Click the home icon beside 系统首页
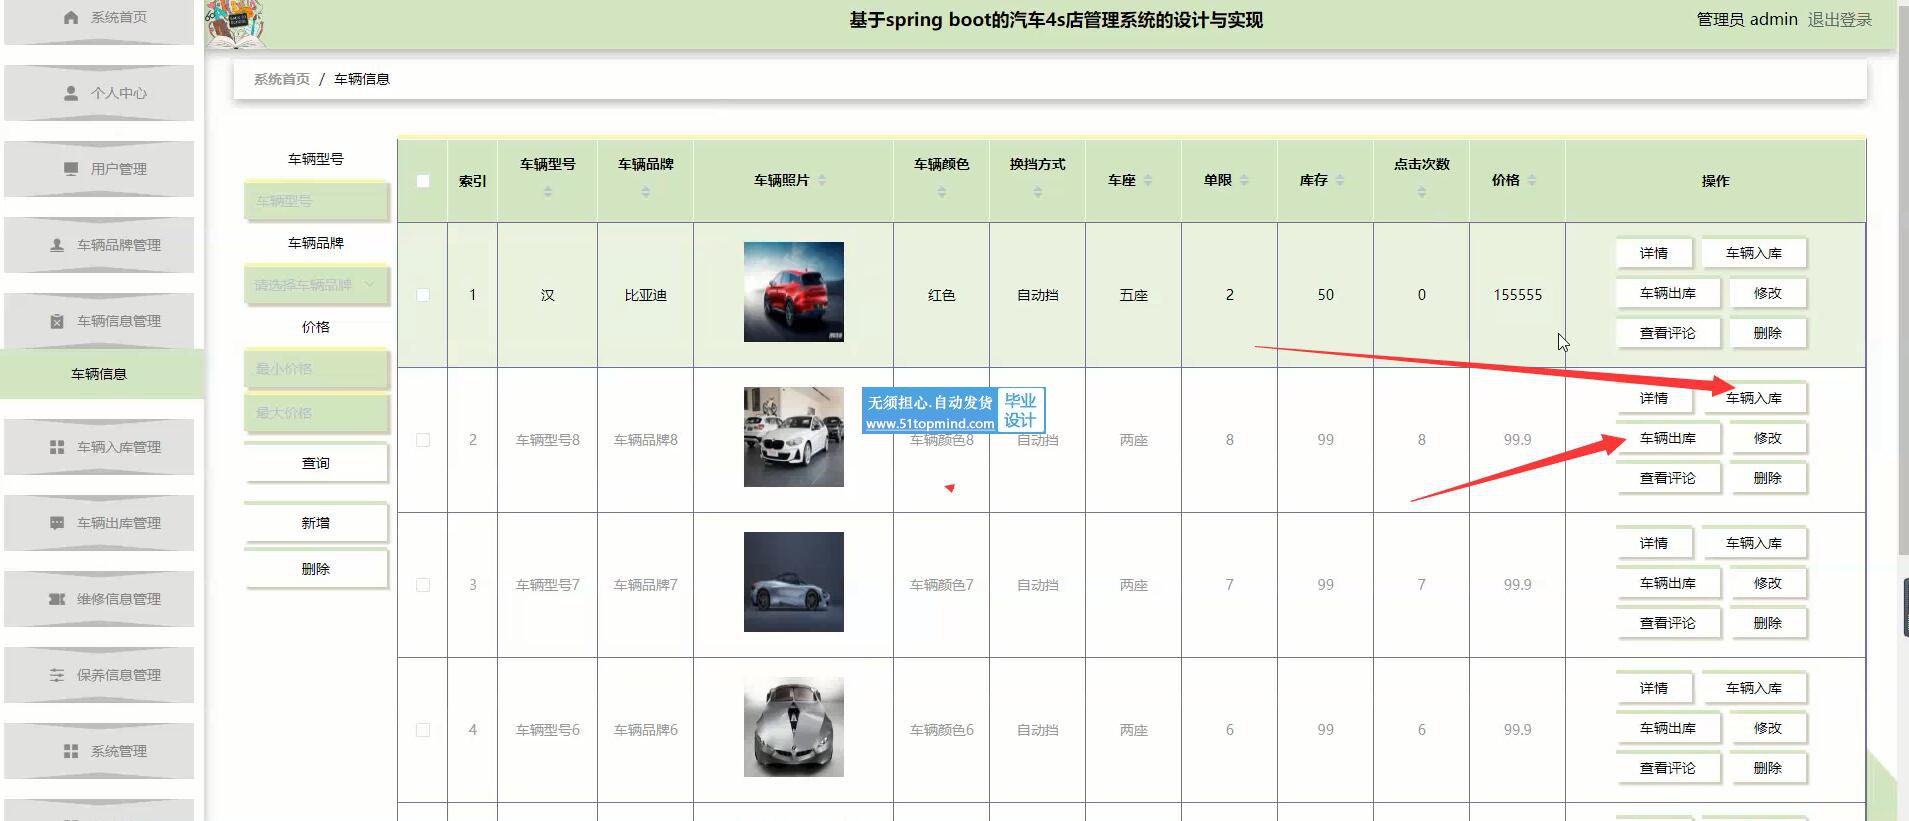This screenshot has height=821, width=1909. [71, 17]
